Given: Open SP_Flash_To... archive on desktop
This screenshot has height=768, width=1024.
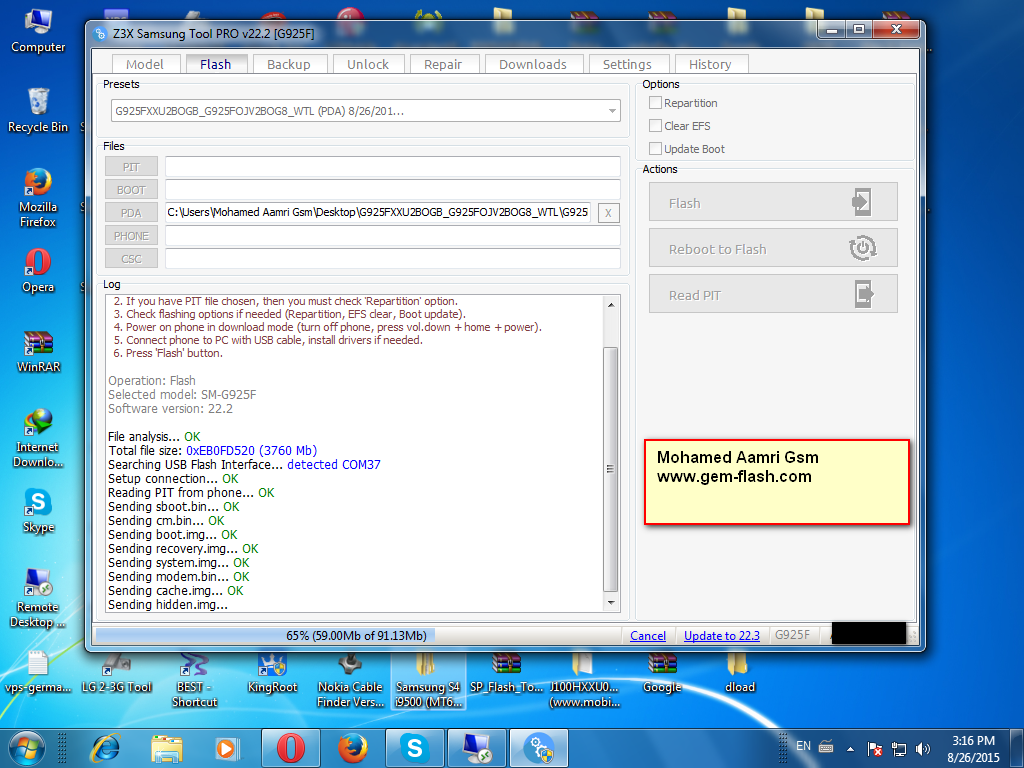Looking at the screenshot, I should (x=506, y=673).
